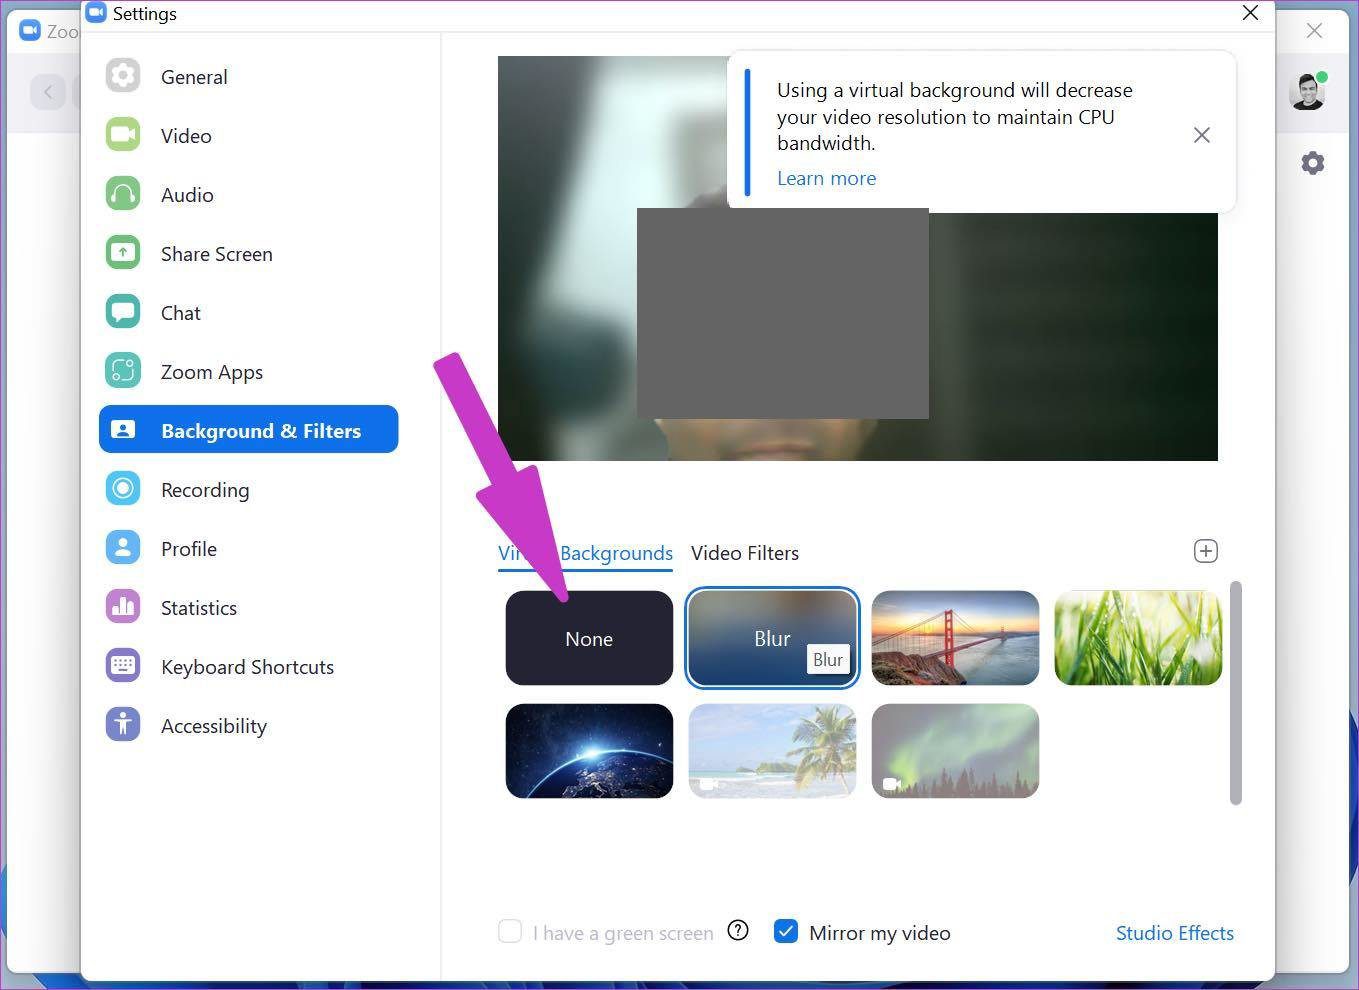Click the green screen help question mark
Viewport: 1359px width, 990px height.
[x=738, y=931]
